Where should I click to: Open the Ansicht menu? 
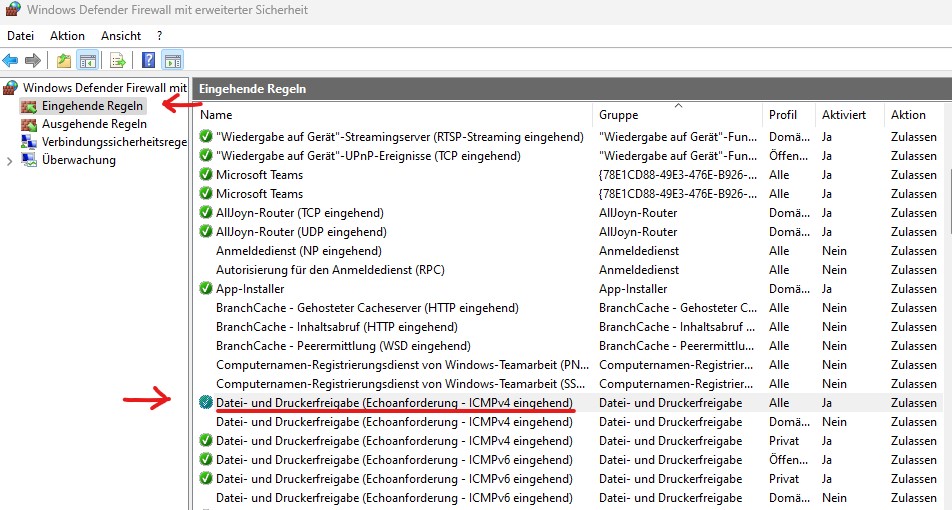click(x=121, y=35)
